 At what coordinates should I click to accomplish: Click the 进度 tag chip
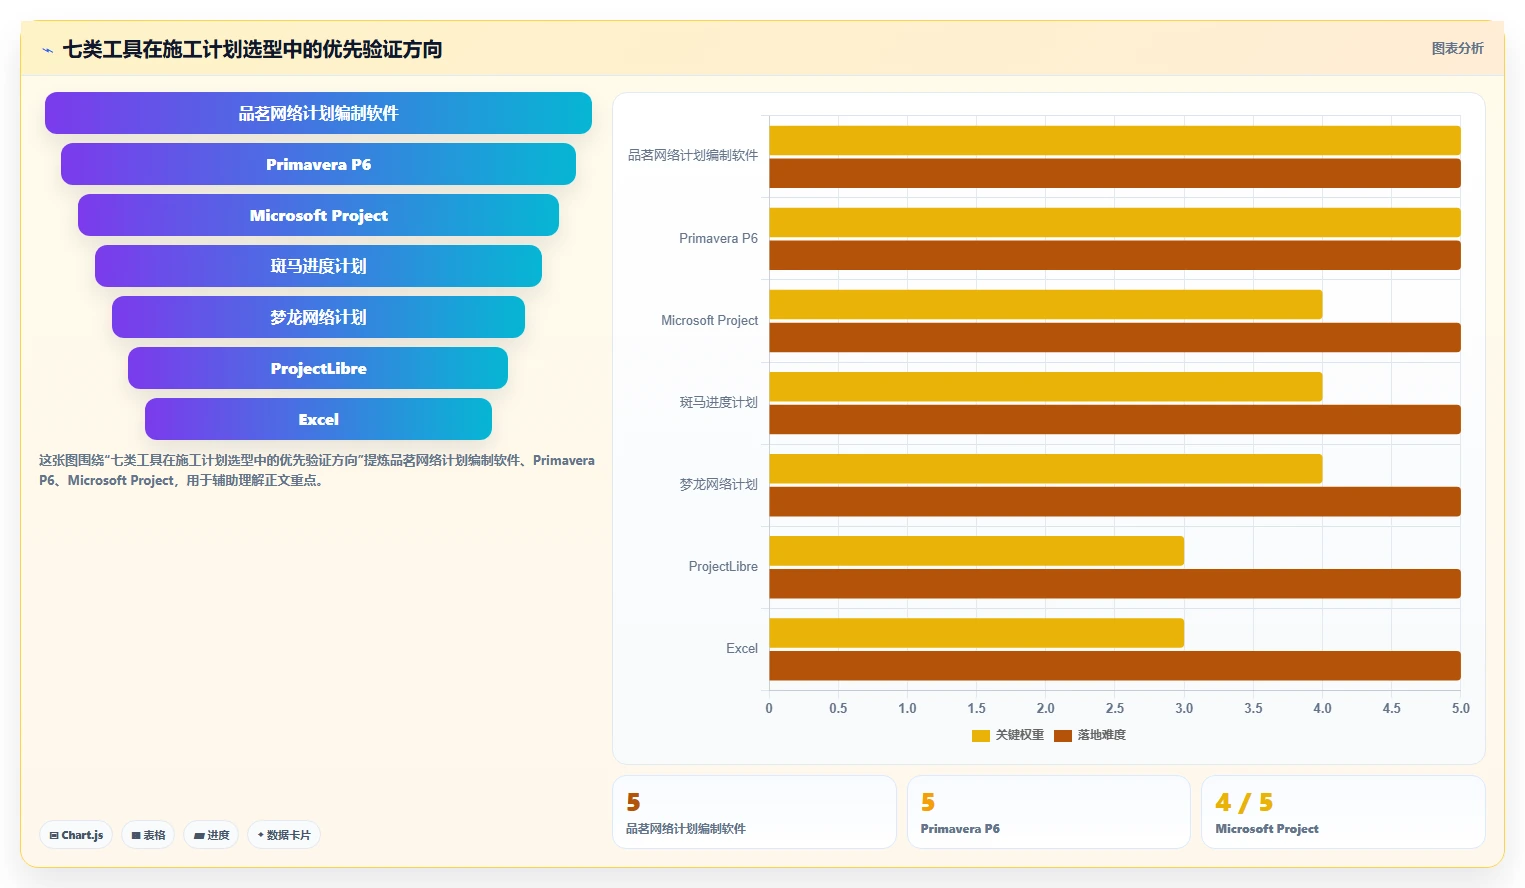tap(211, 835)
